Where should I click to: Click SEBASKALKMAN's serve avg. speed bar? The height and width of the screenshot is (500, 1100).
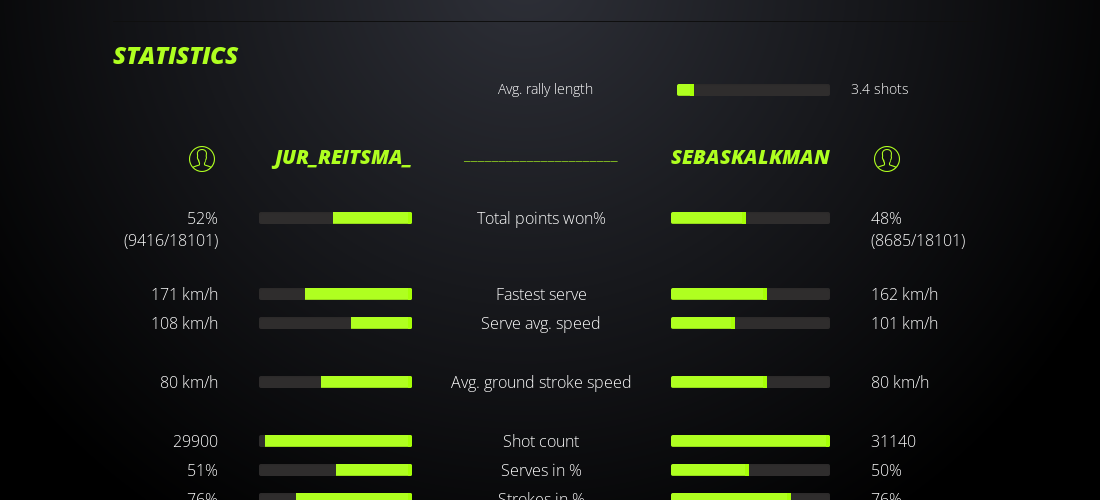click(750, 323)
